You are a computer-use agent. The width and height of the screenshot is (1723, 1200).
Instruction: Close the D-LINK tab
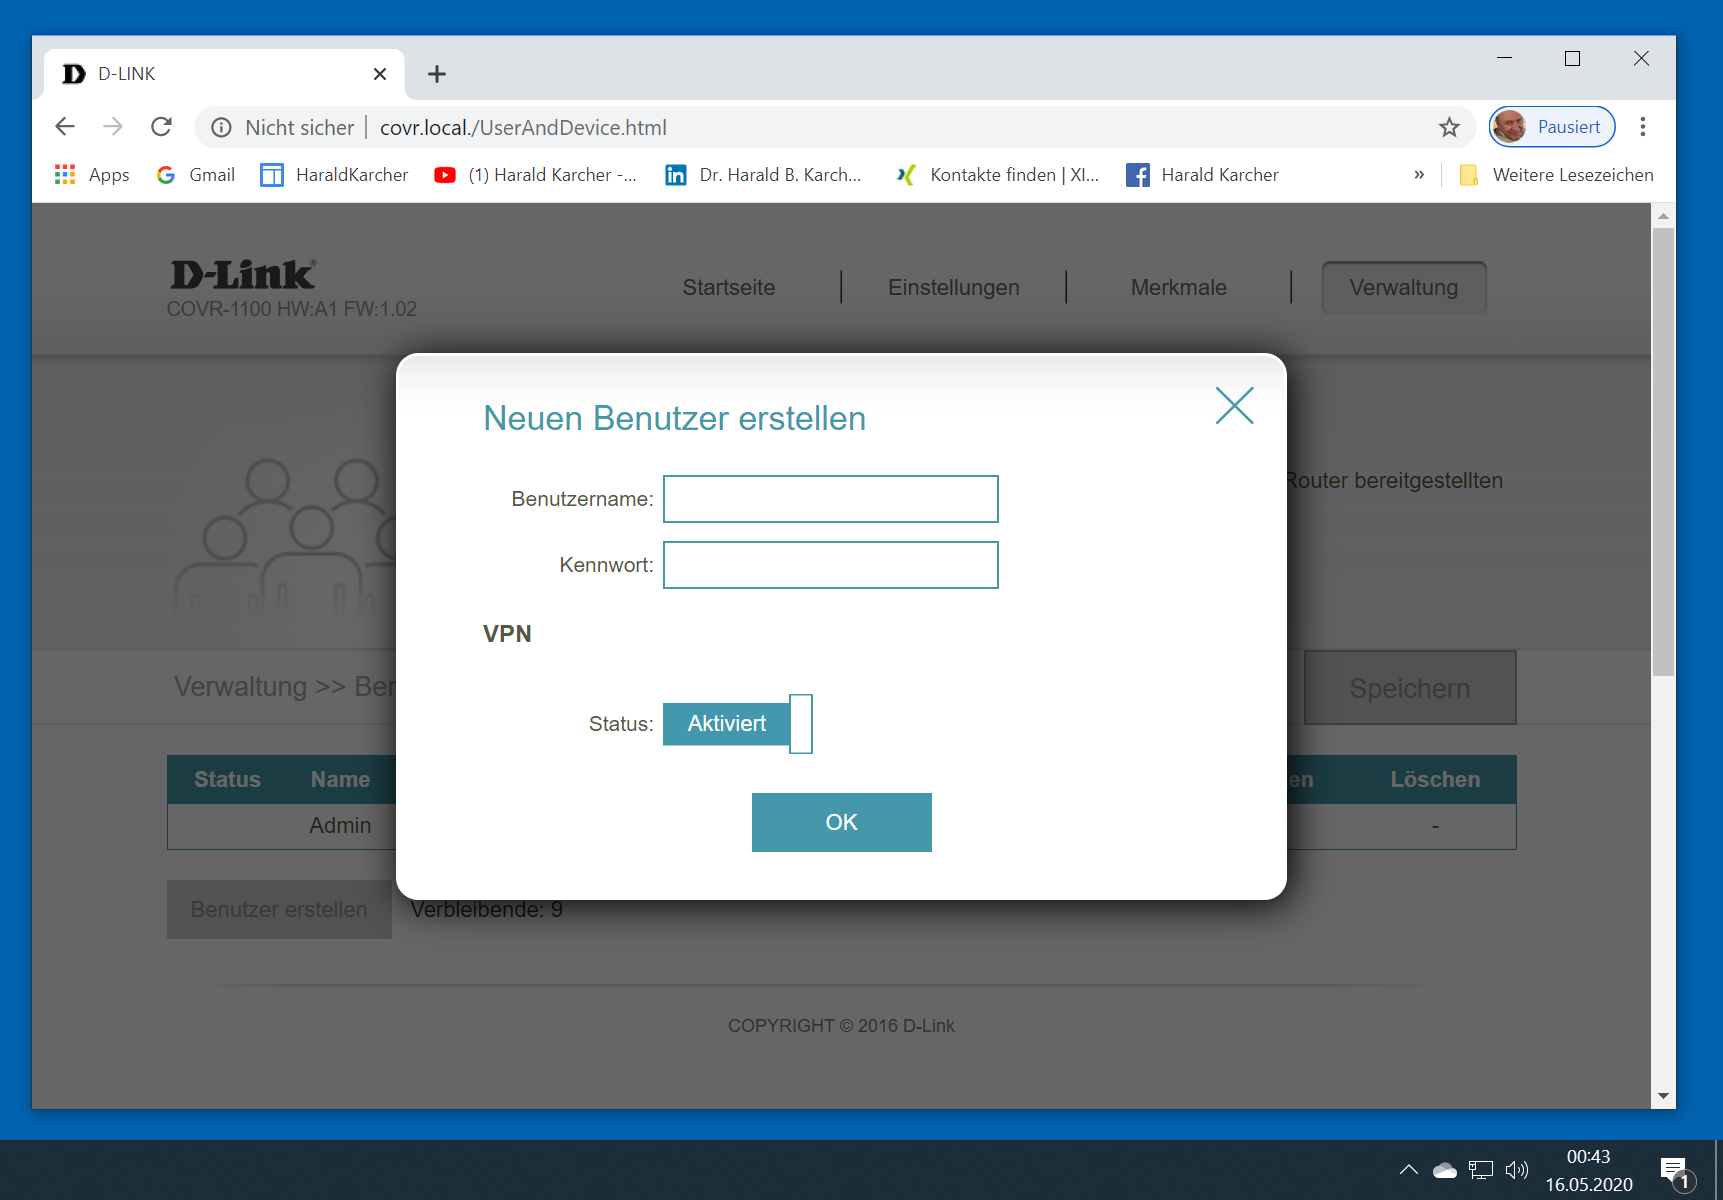pyautogui.click(x=380, y=74)
